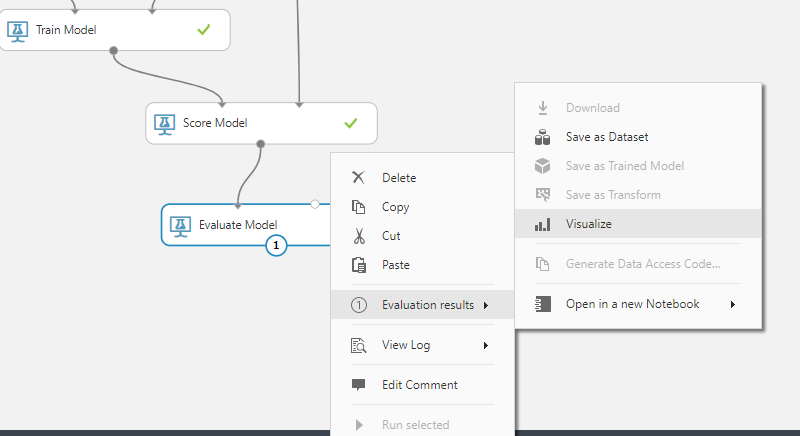Click the unconnected Evaluate Model input port
Screen dimensions: 800x436
coord(315,204)
